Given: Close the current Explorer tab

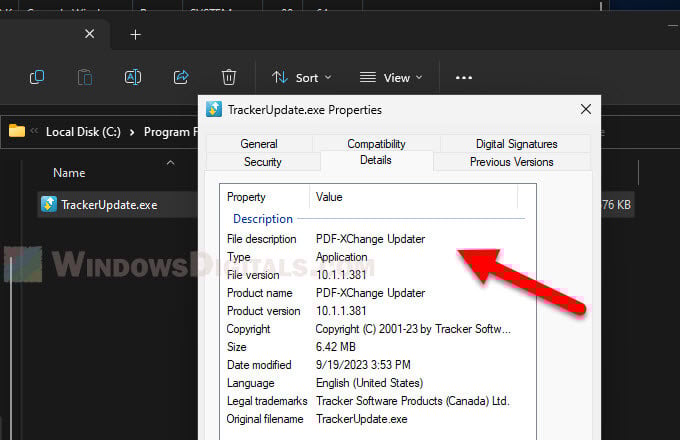Looking at the screenshot, I should pos(89,34).
